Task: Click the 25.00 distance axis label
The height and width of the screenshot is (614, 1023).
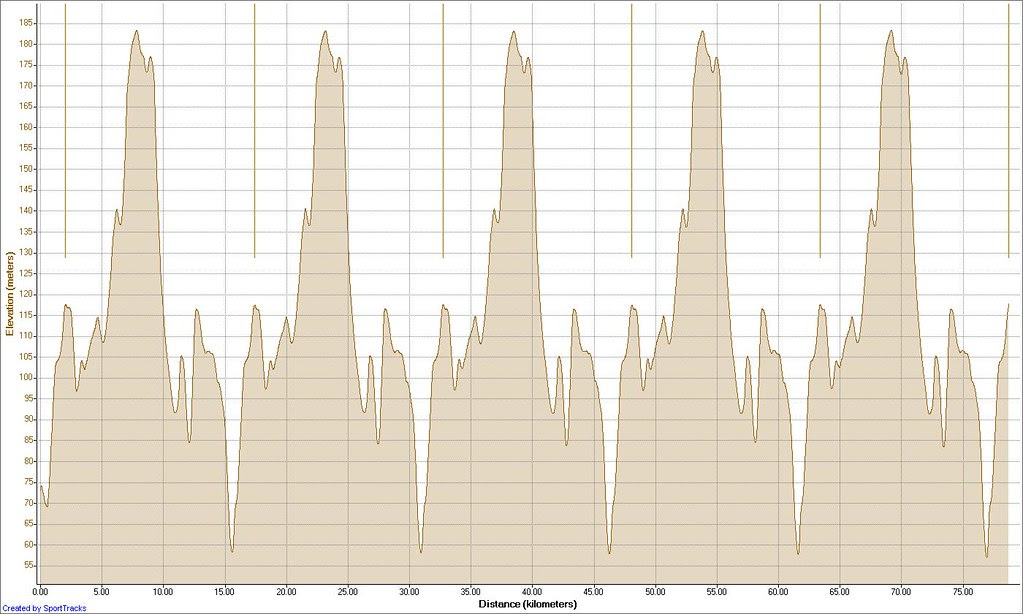Action: pyautogui.click(x=348, y=592)
